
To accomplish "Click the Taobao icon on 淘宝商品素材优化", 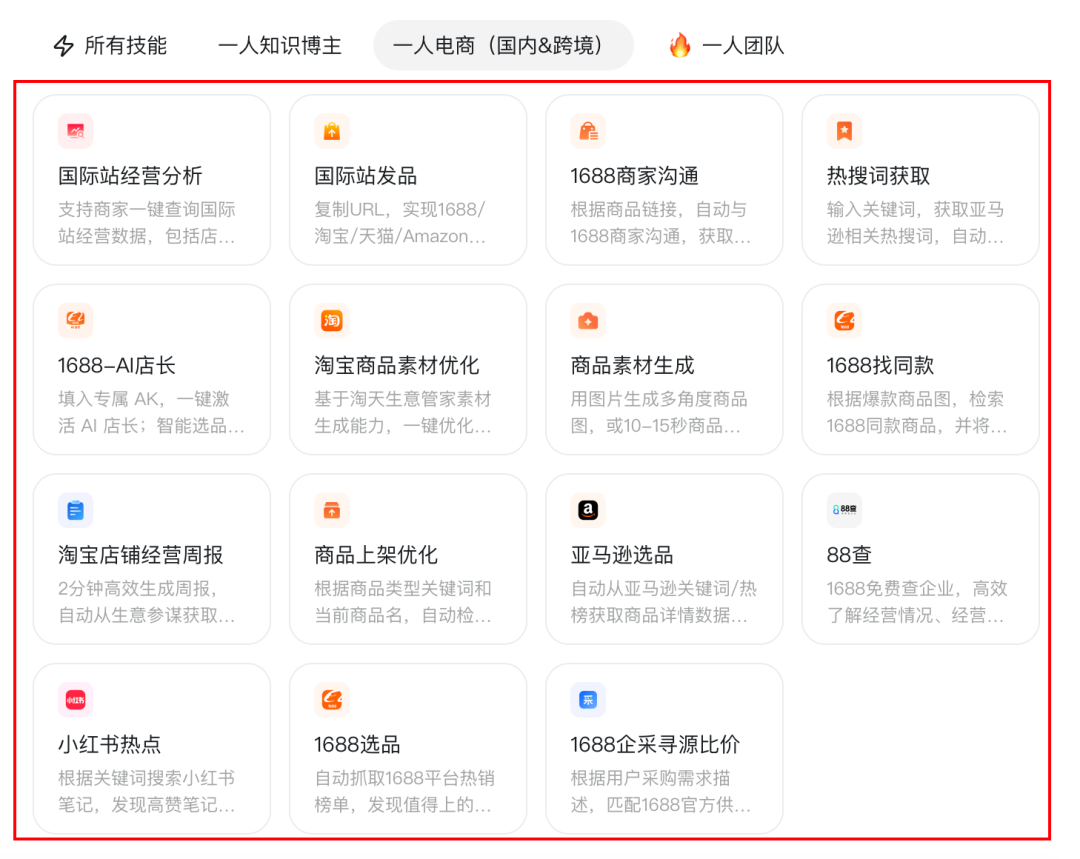I will (331, 320).
